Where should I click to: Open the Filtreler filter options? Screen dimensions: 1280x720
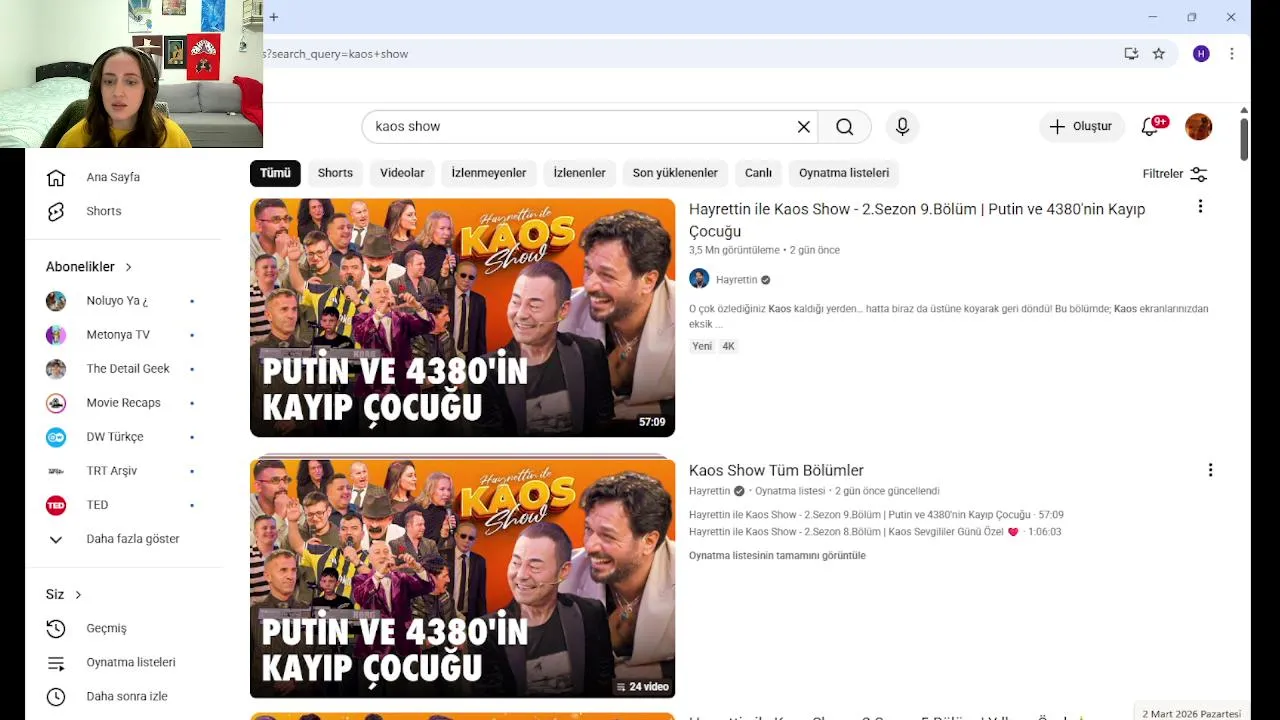click(x=1175, y=174)
